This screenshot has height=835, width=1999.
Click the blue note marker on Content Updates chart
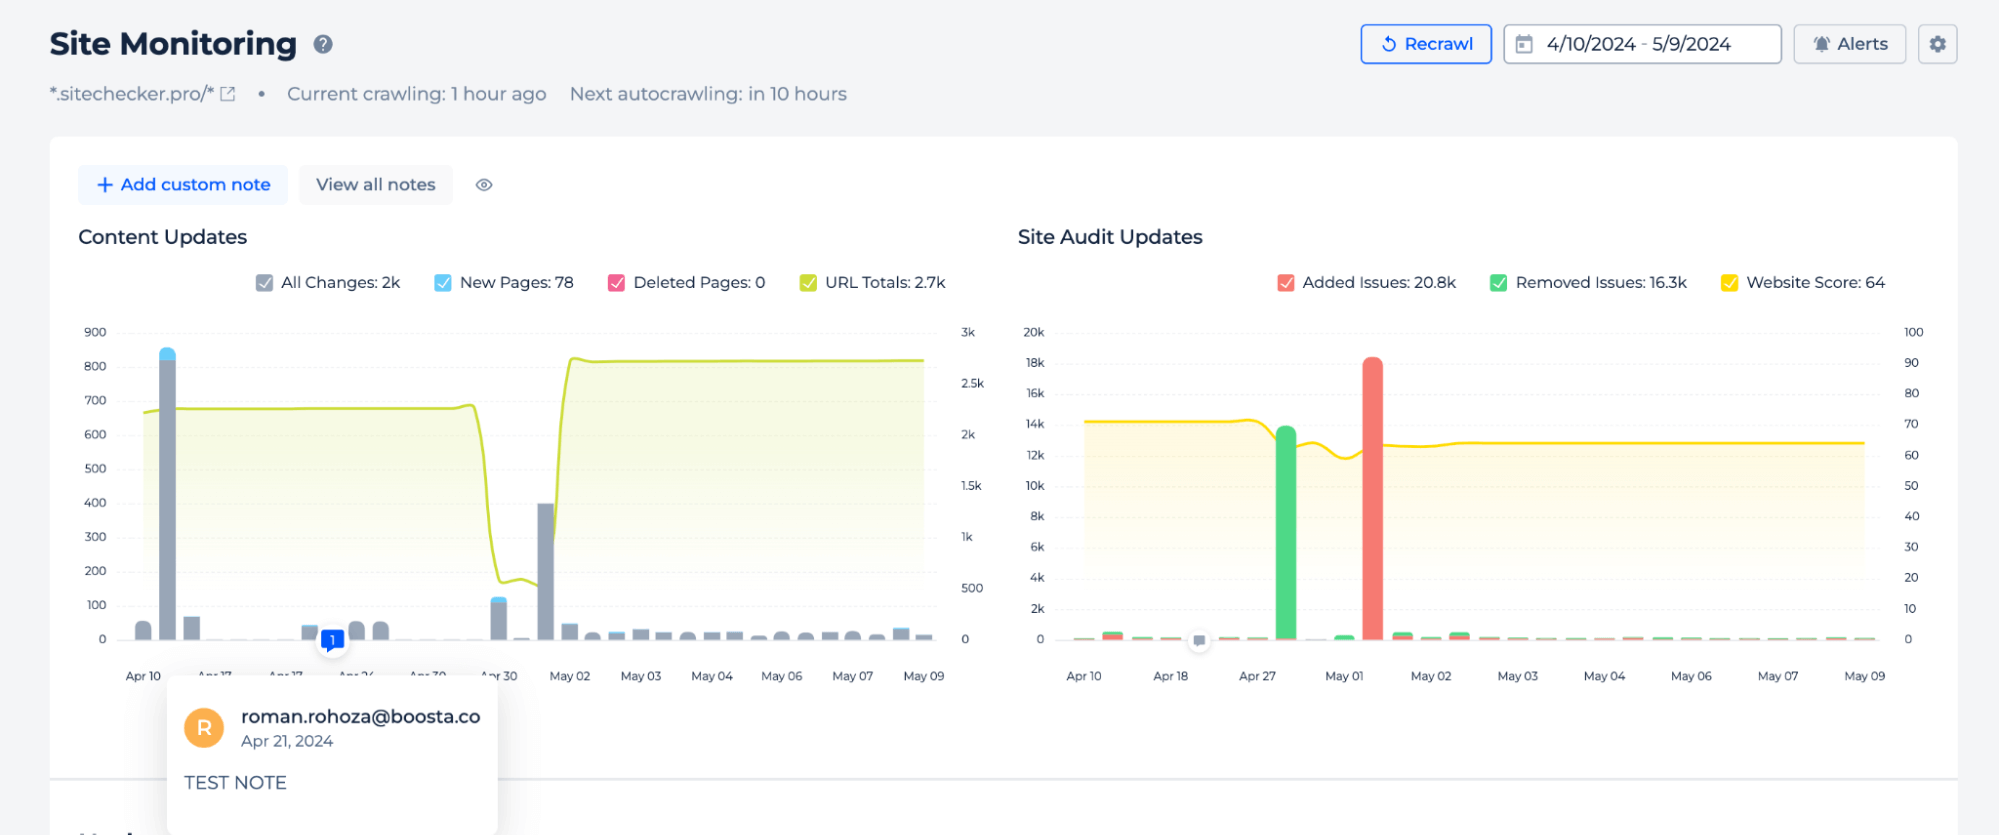click(332, 640)
